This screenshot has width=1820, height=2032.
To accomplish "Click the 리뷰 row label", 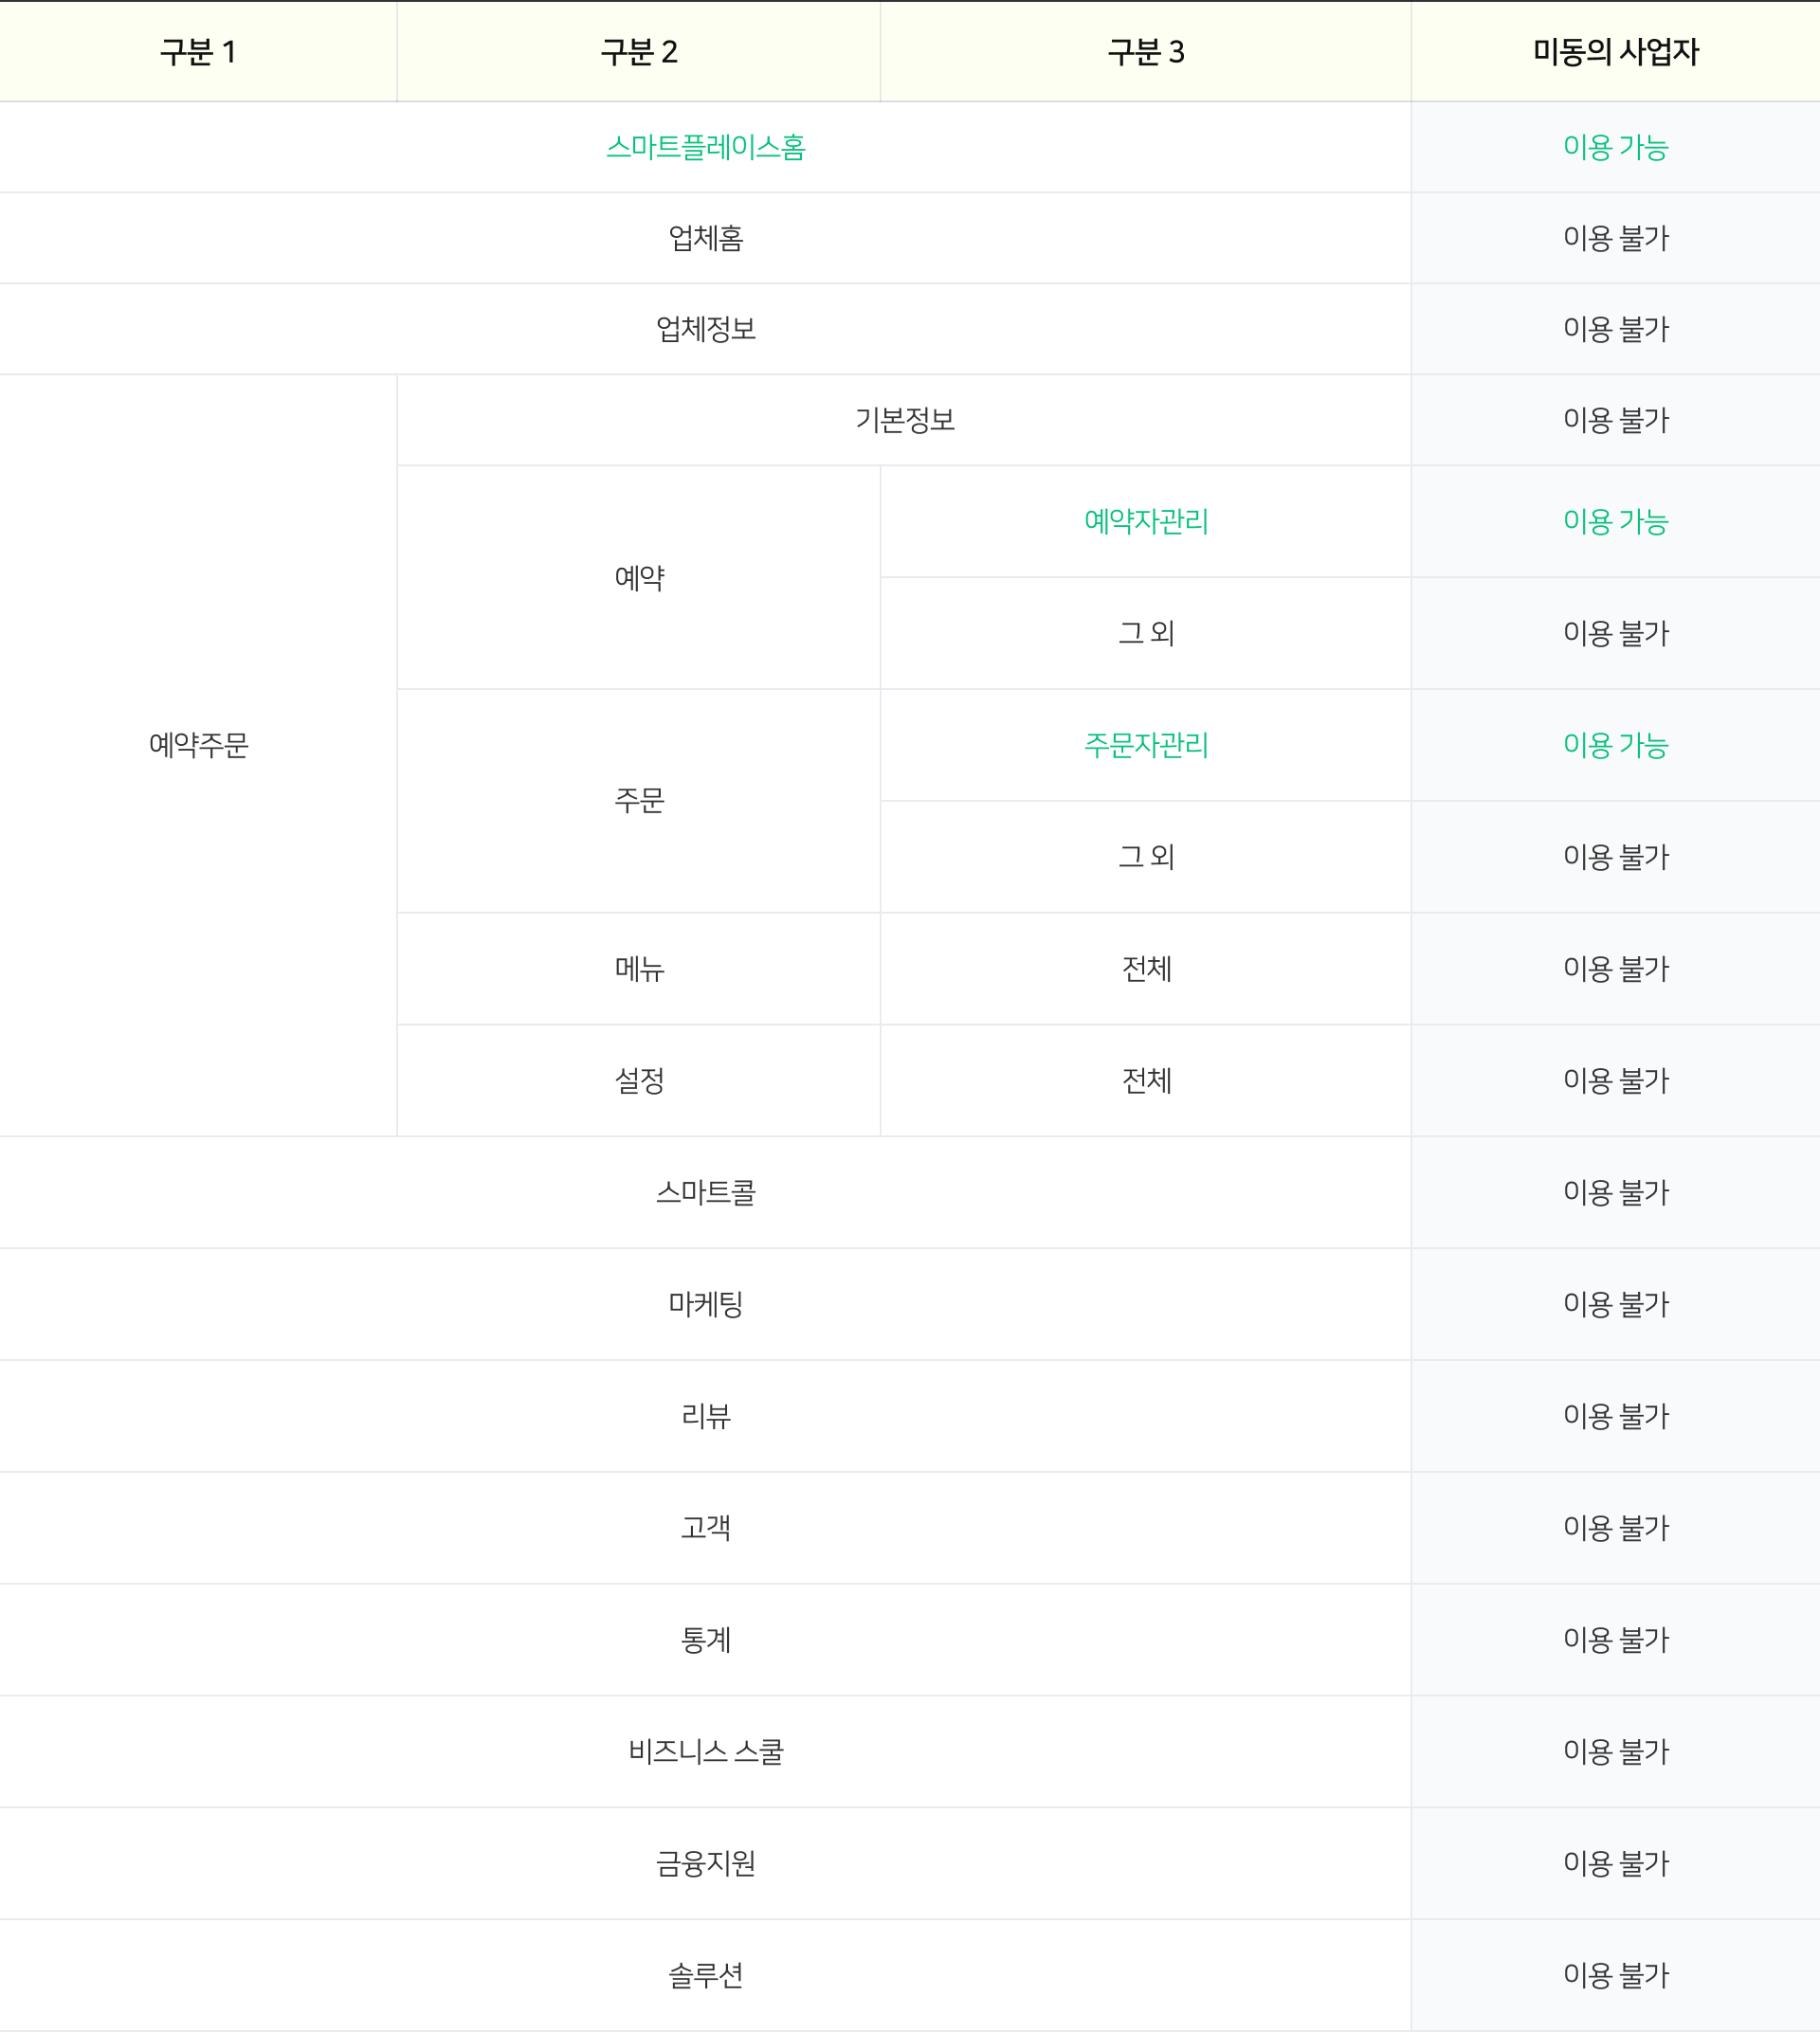I will 706,1416.
